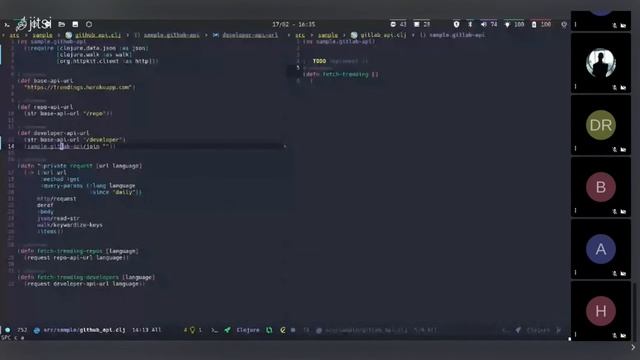Click the tray indicator showing 43
The height and width of the screenshot is (360, 640).
coord(398,24)
